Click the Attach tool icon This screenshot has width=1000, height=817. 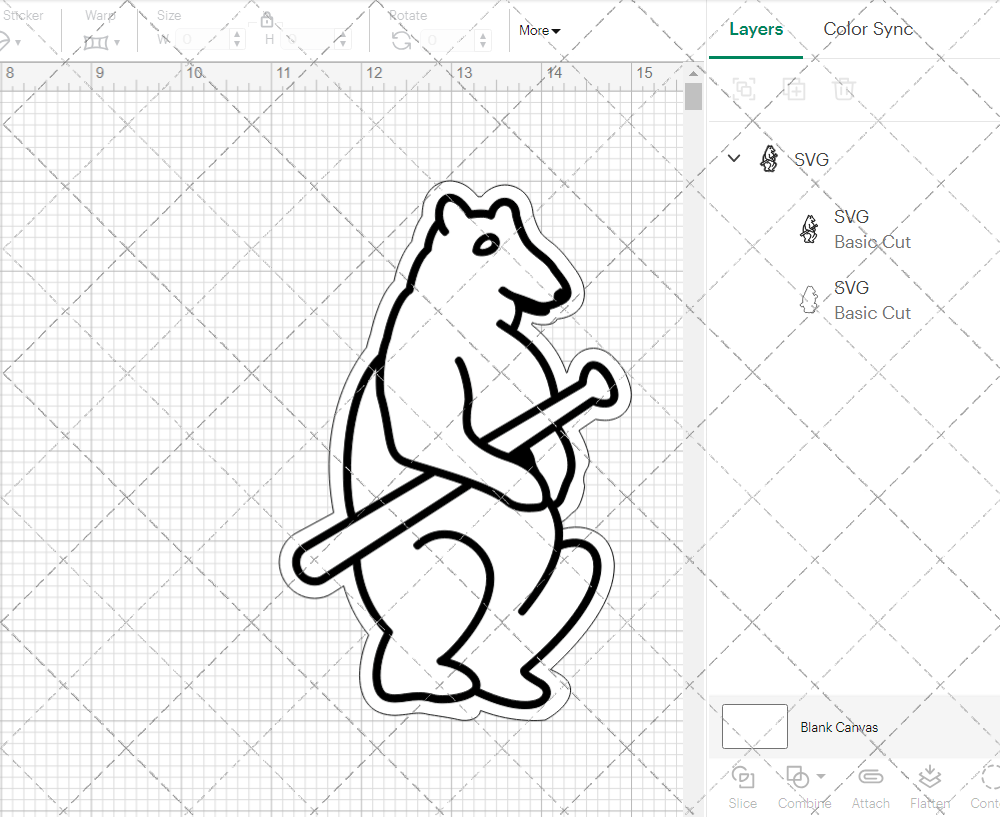[x=871, y=777]
